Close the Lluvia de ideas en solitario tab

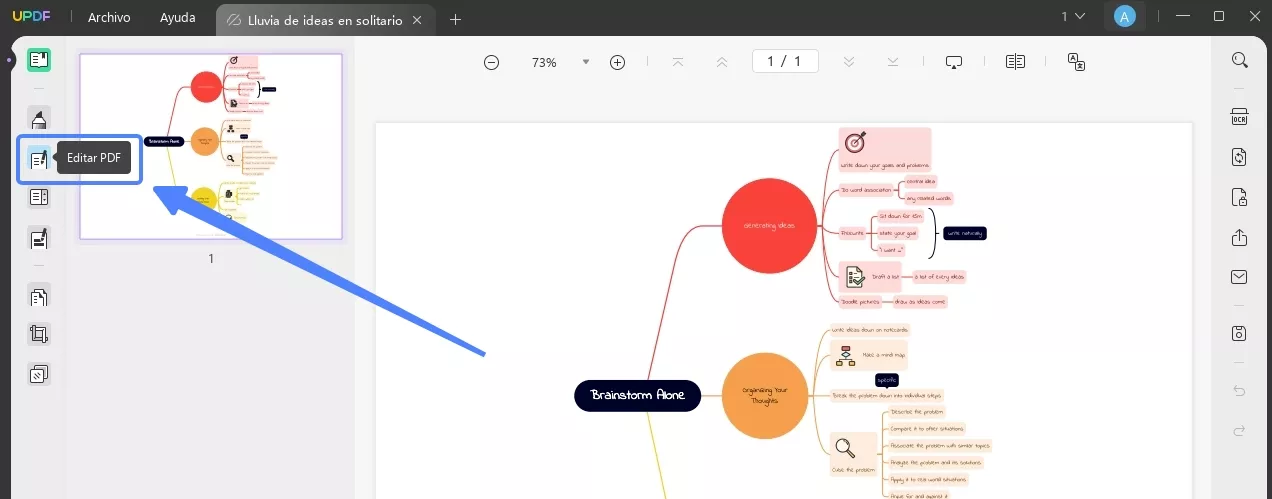pos(417,19)
